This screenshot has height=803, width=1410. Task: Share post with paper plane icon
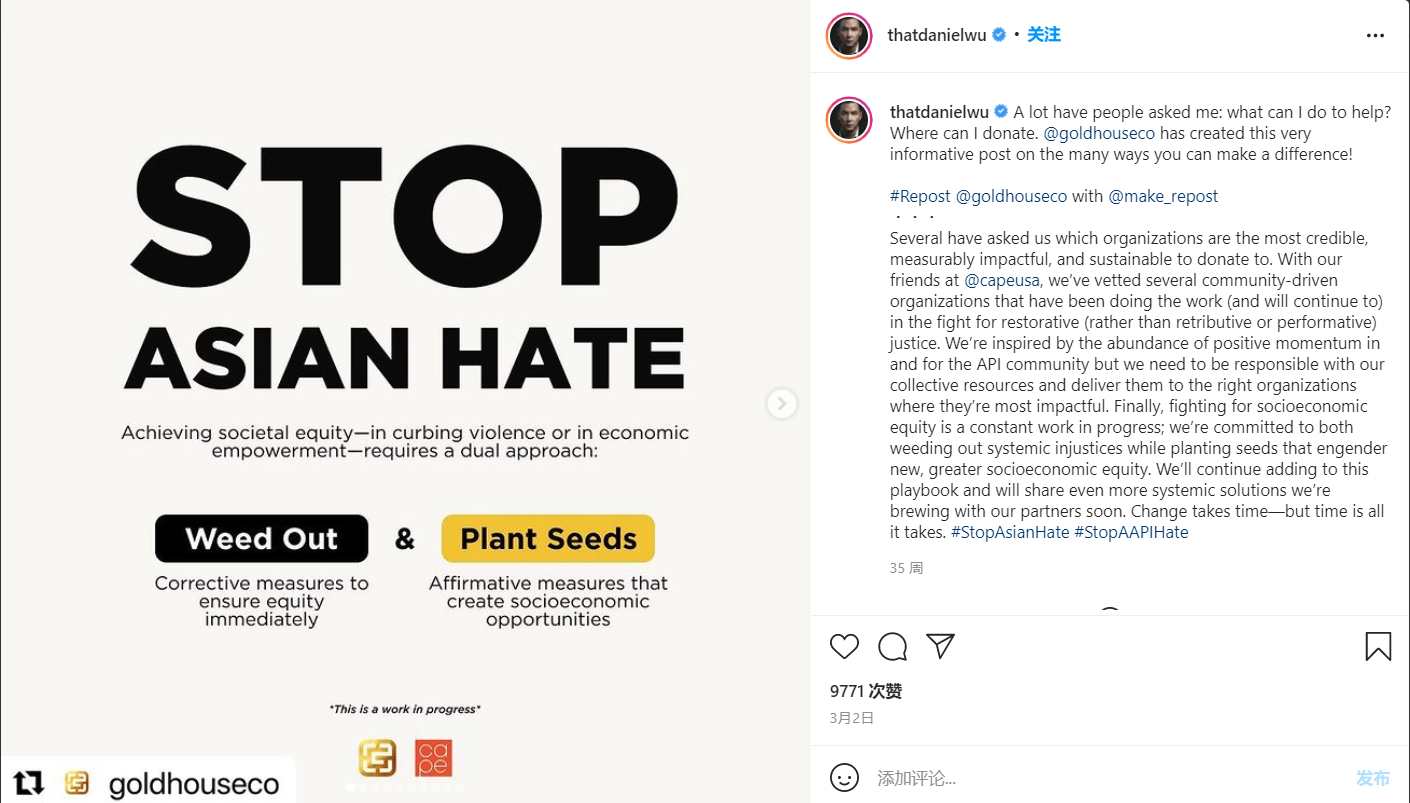pyautogui.click(x=940, y=646)
